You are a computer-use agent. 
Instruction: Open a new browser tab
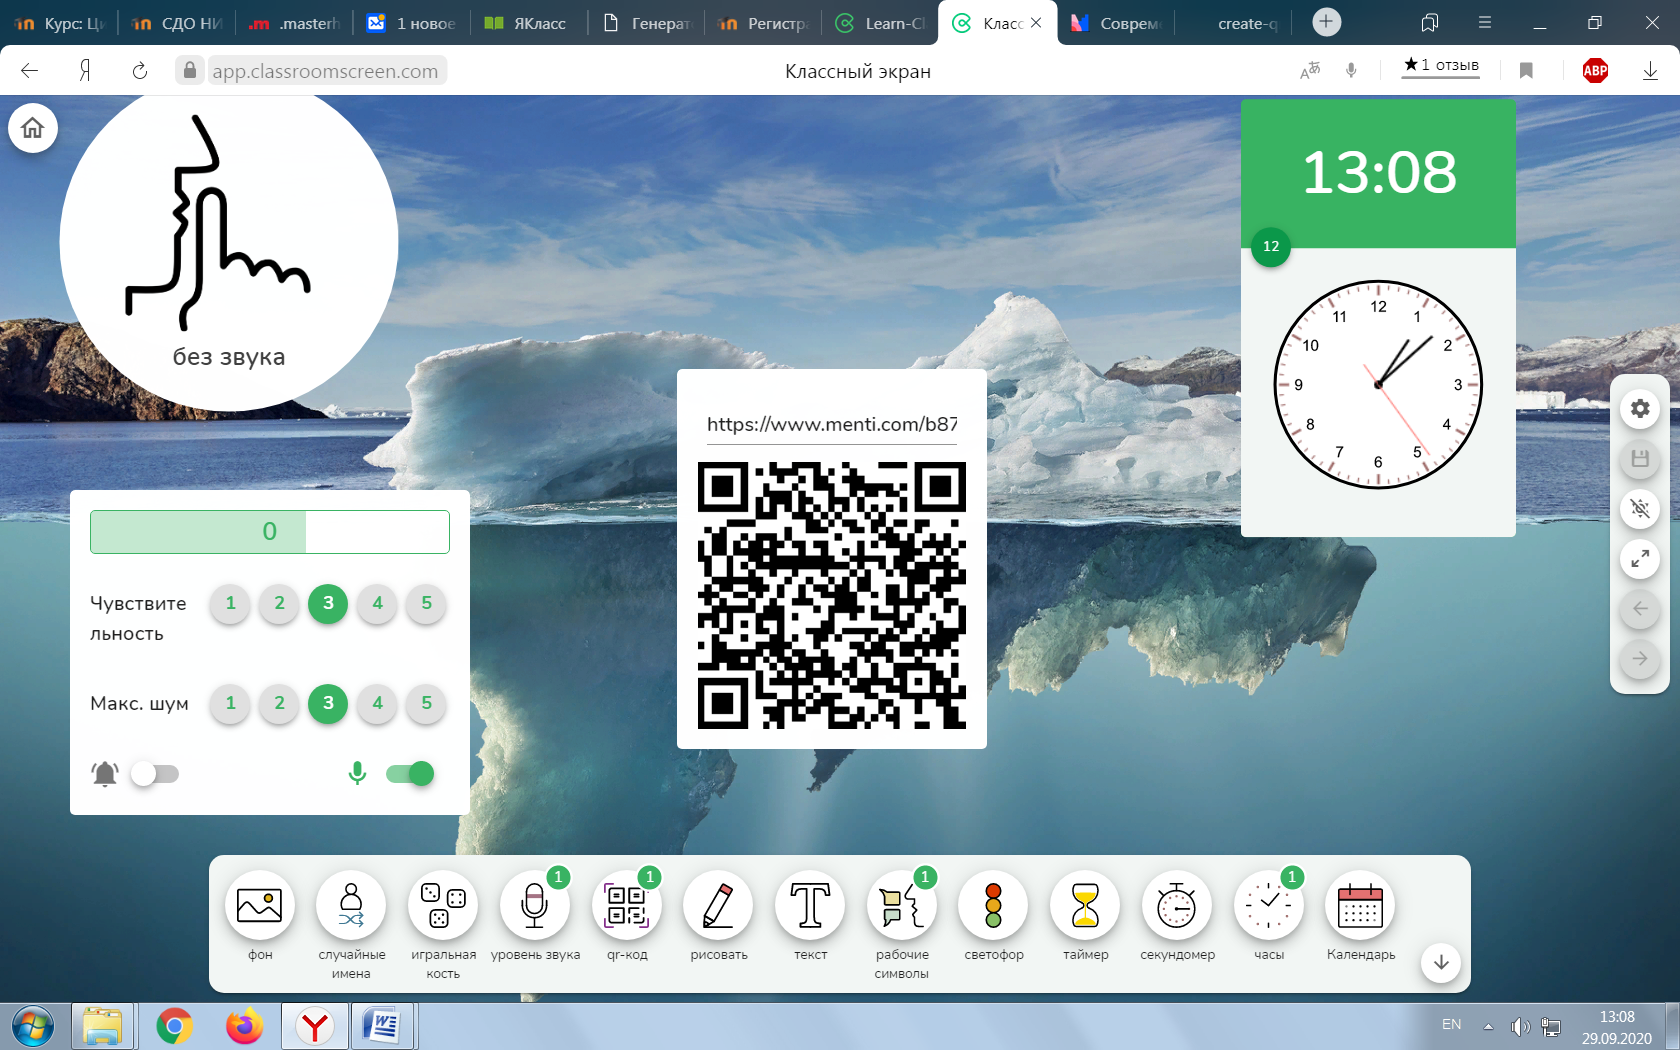1326,22
